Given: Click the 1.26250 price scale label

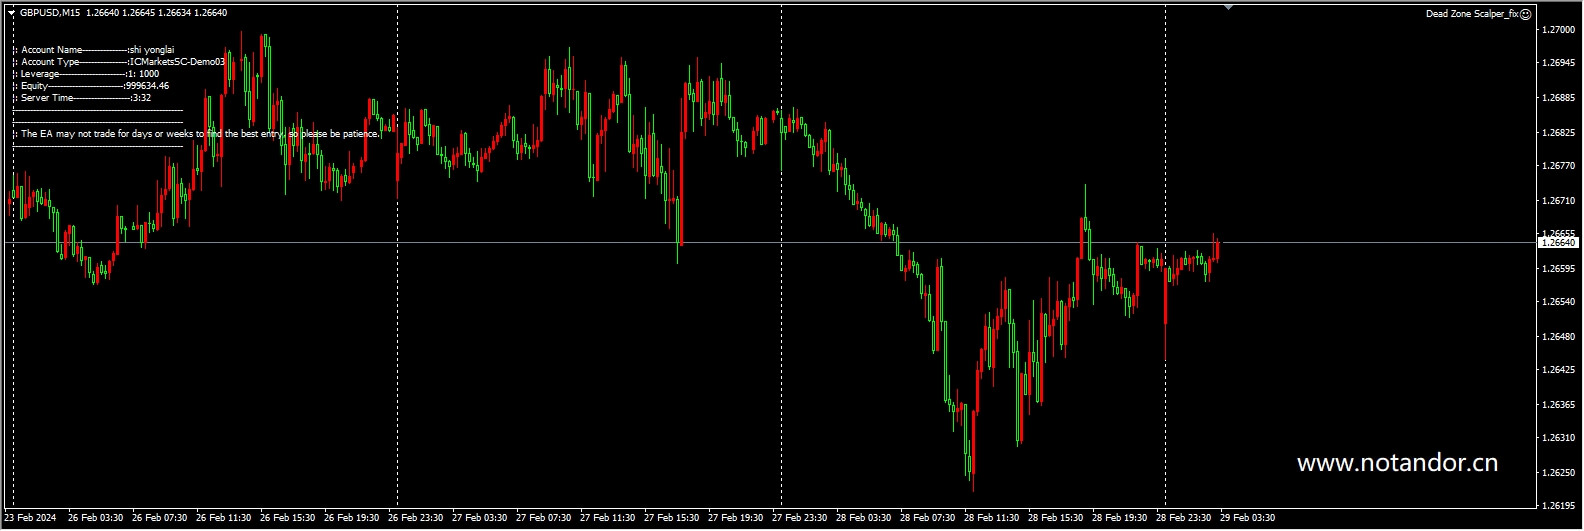Looking at the screenshot, I should point(1559,472).
